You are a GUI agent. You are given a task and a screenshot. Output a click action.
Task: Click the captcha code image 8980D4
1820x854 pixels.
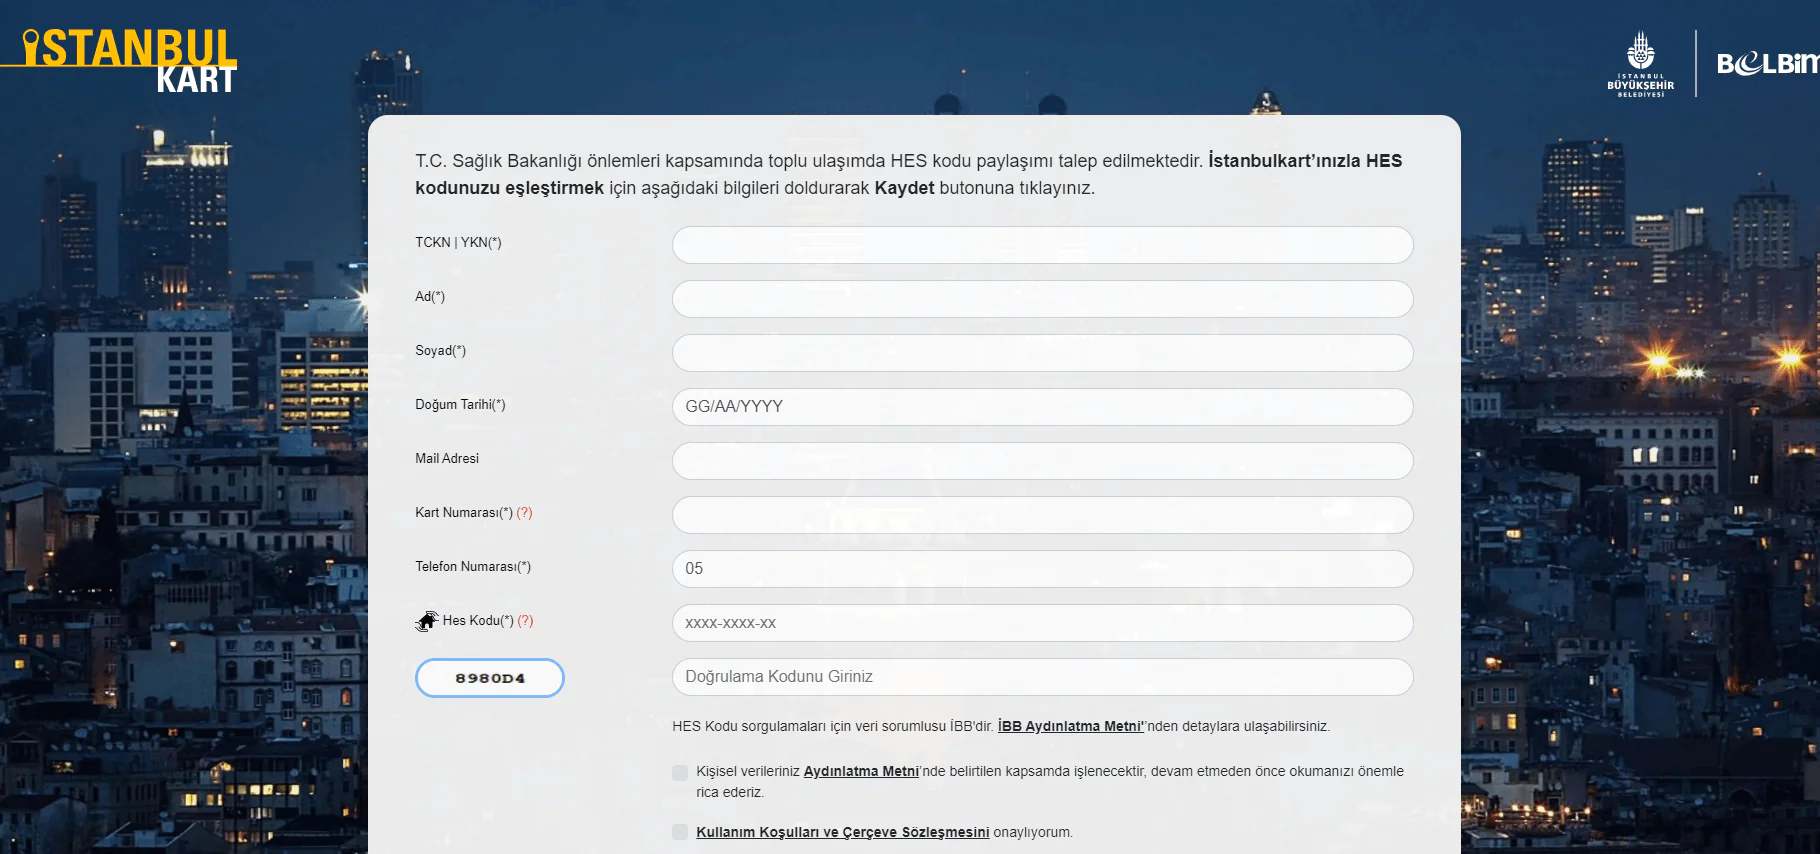click(x=490, y=678)
